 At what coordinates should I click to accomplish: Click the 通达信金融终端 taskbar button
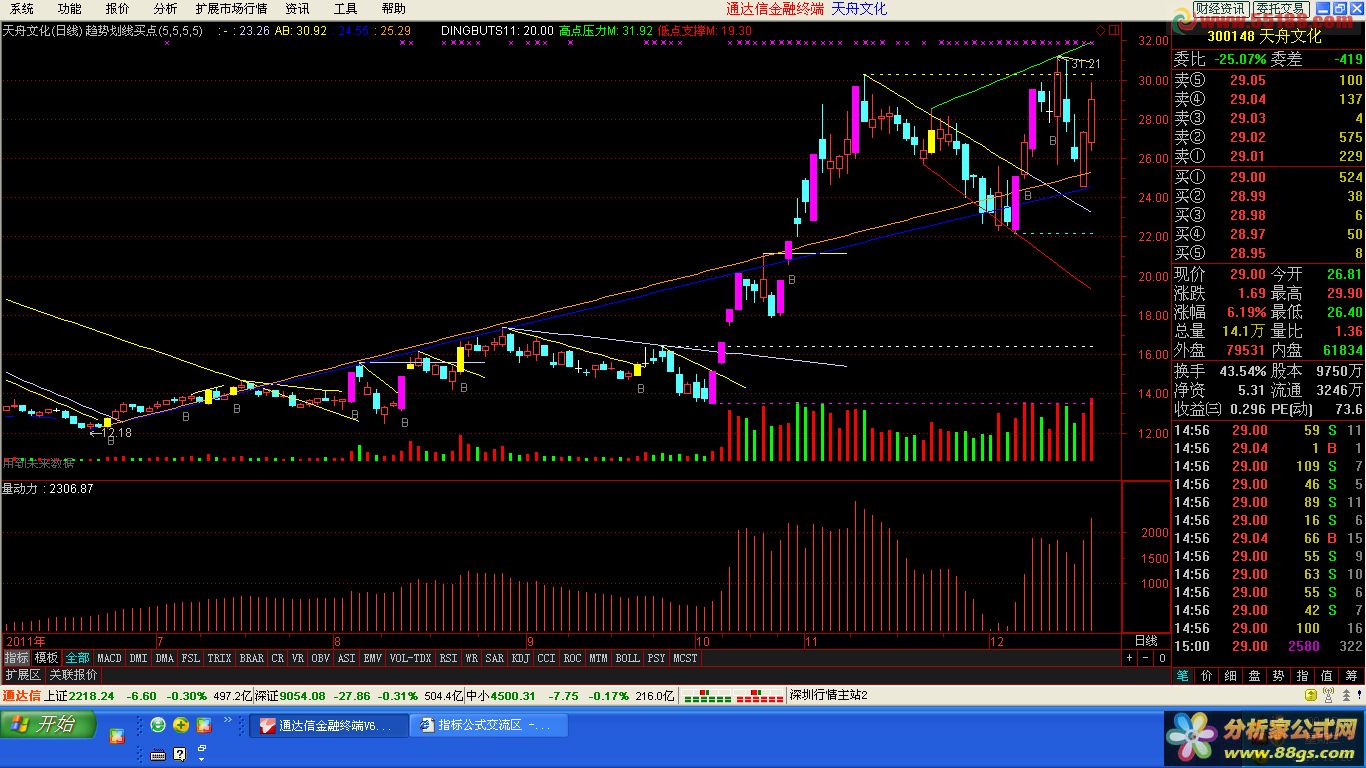(328, 725)
